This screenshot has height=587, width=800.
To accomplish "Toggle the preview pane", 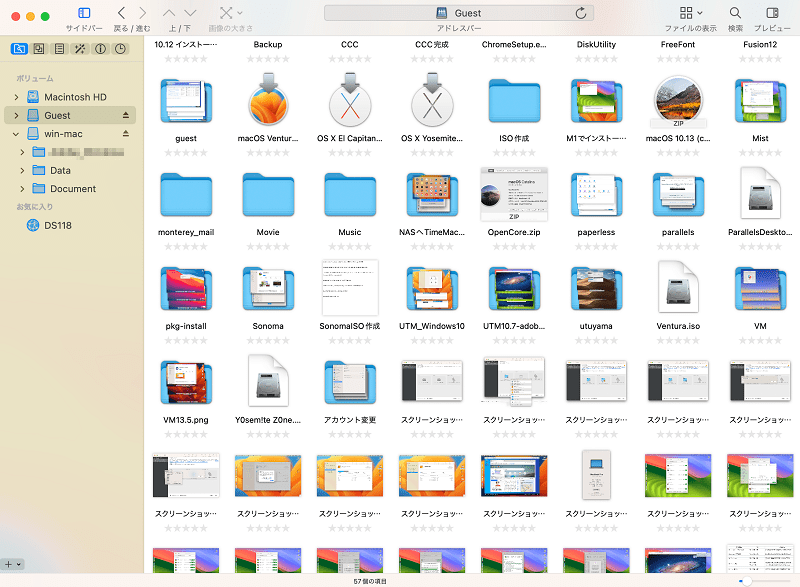I will [x=772, y=13].
